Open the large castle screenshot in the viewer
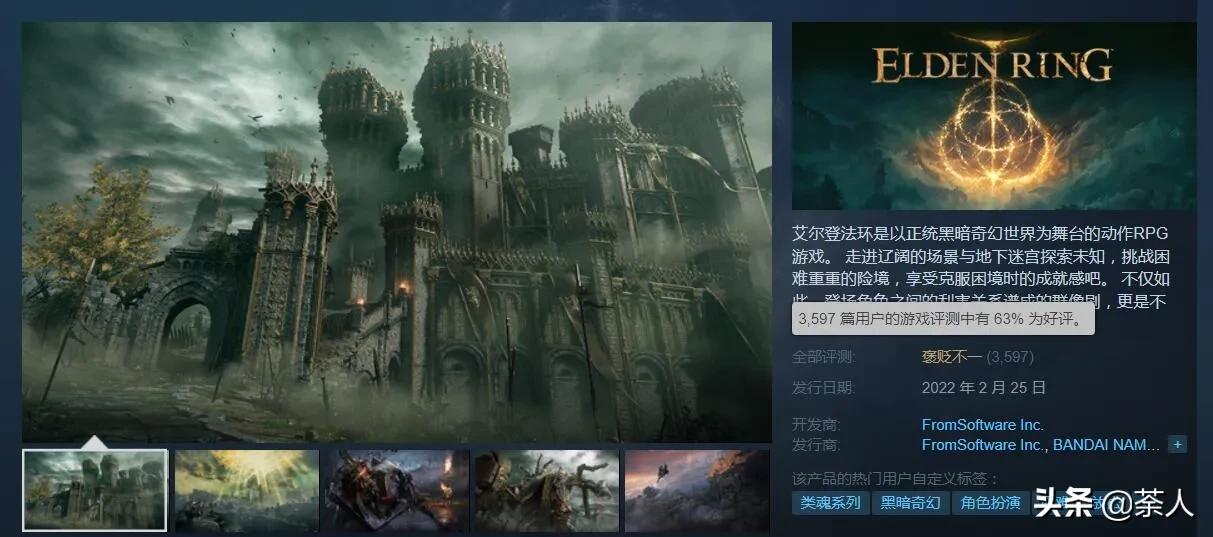 397,232
